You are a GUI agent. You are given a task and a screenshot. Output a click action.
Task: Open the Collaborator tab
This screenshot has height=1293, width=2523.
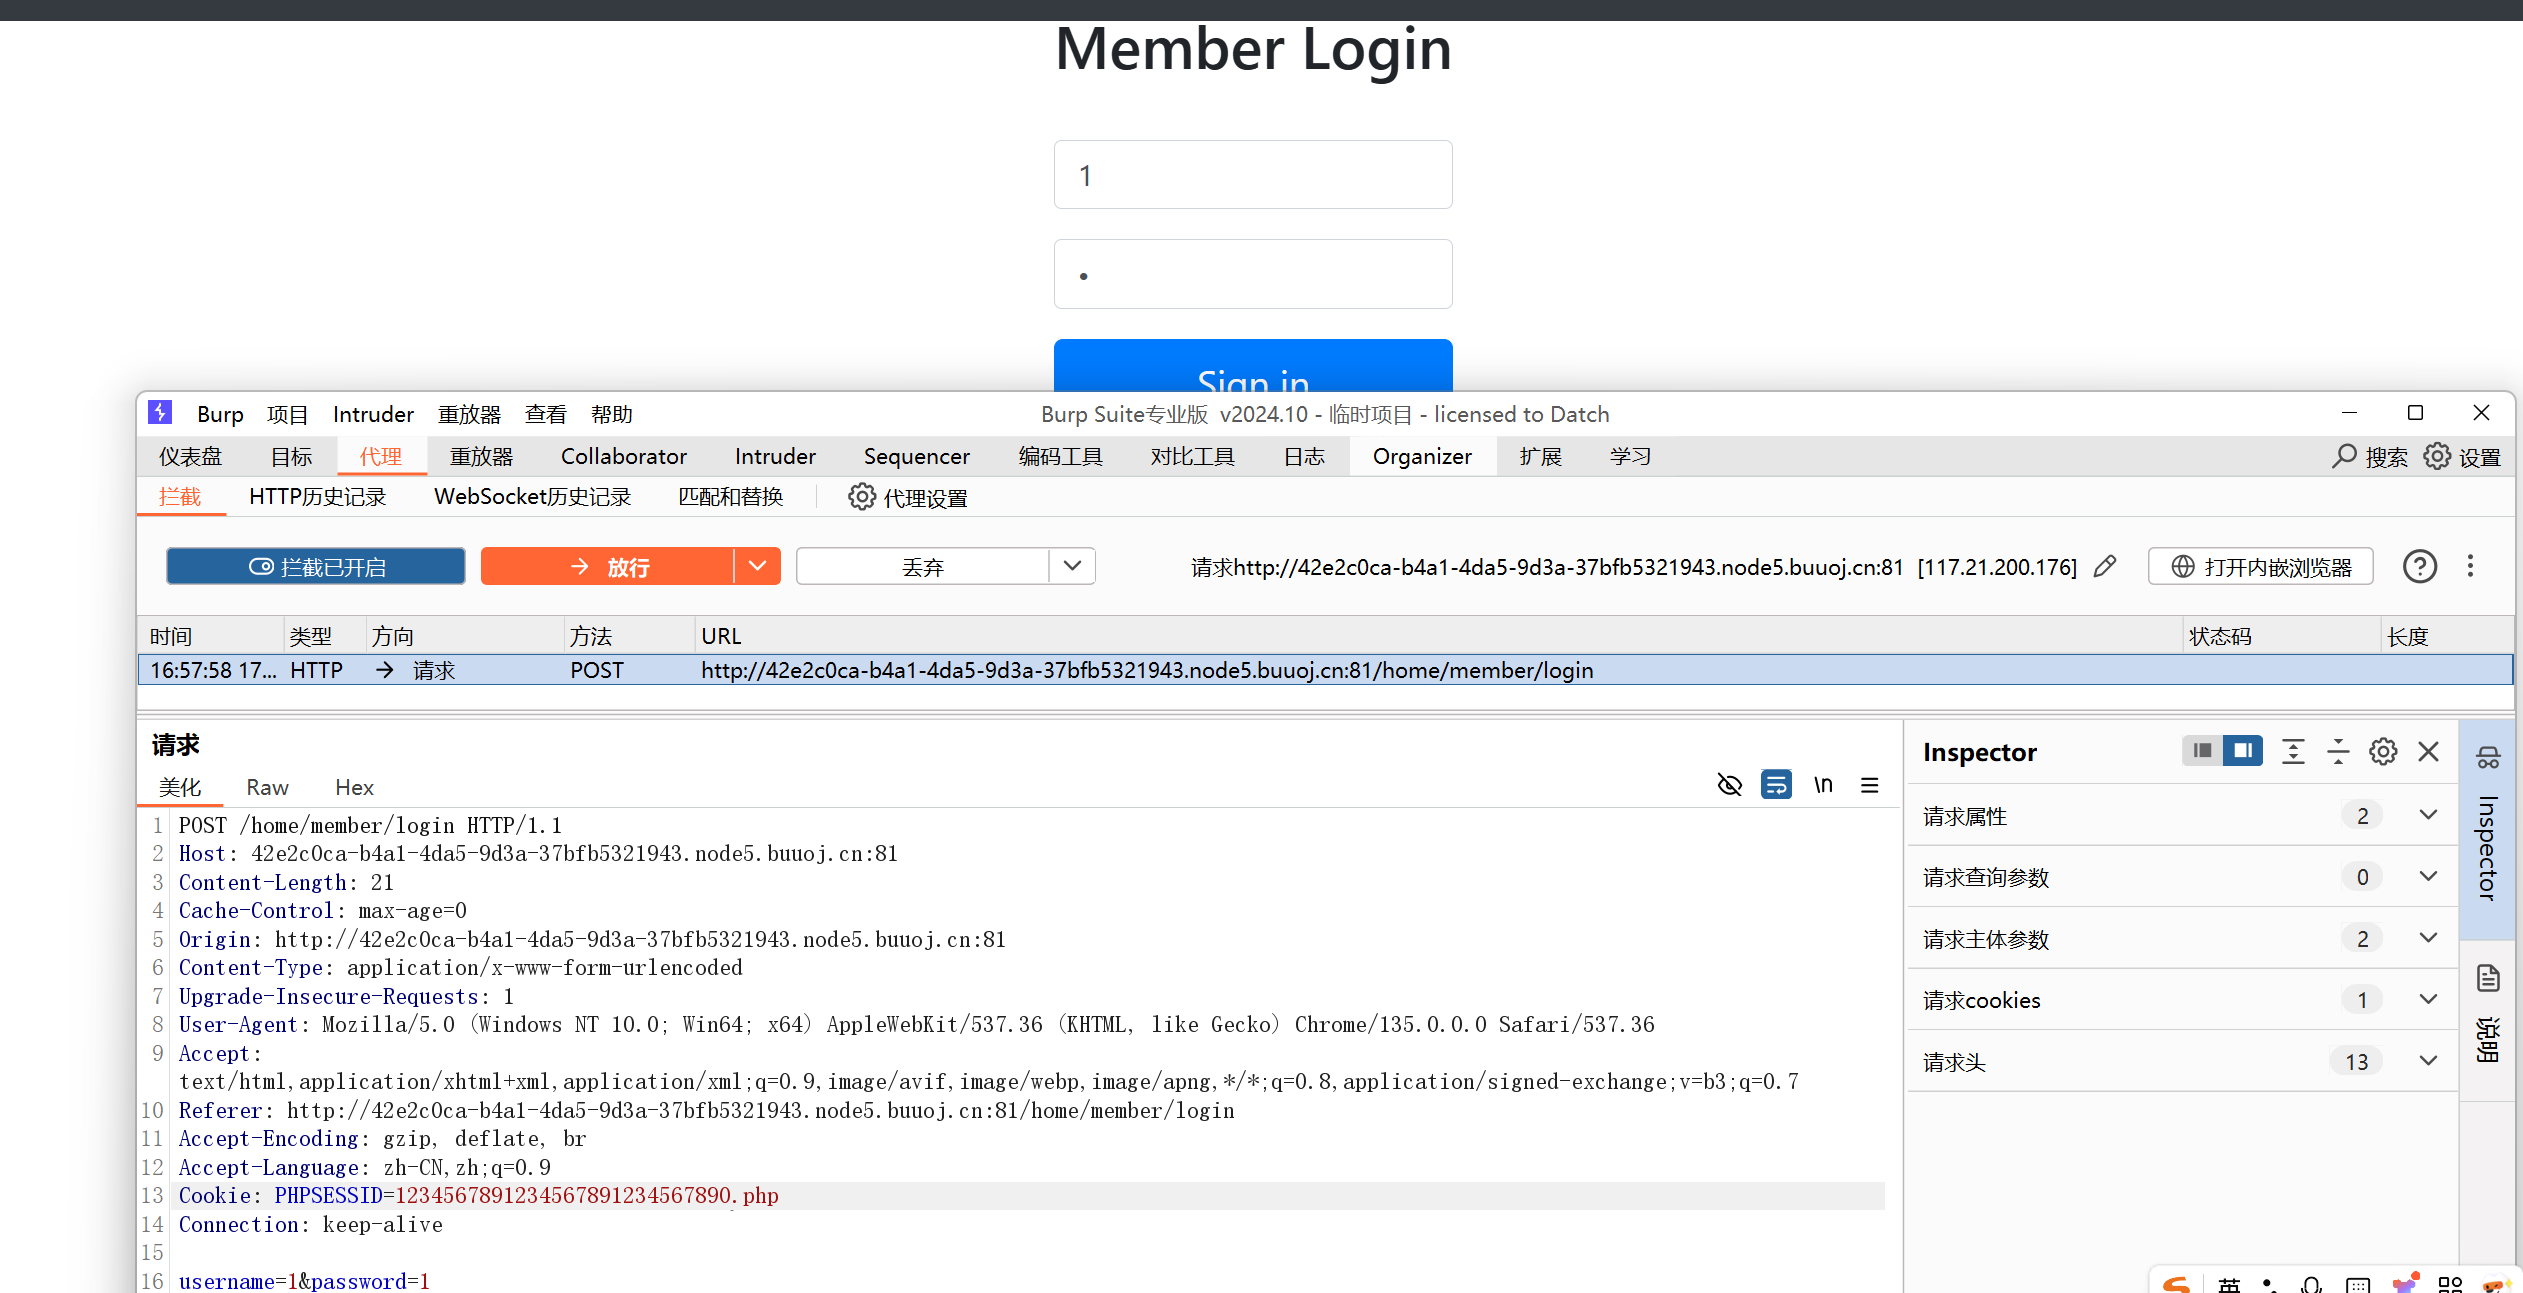pos(623,457)
